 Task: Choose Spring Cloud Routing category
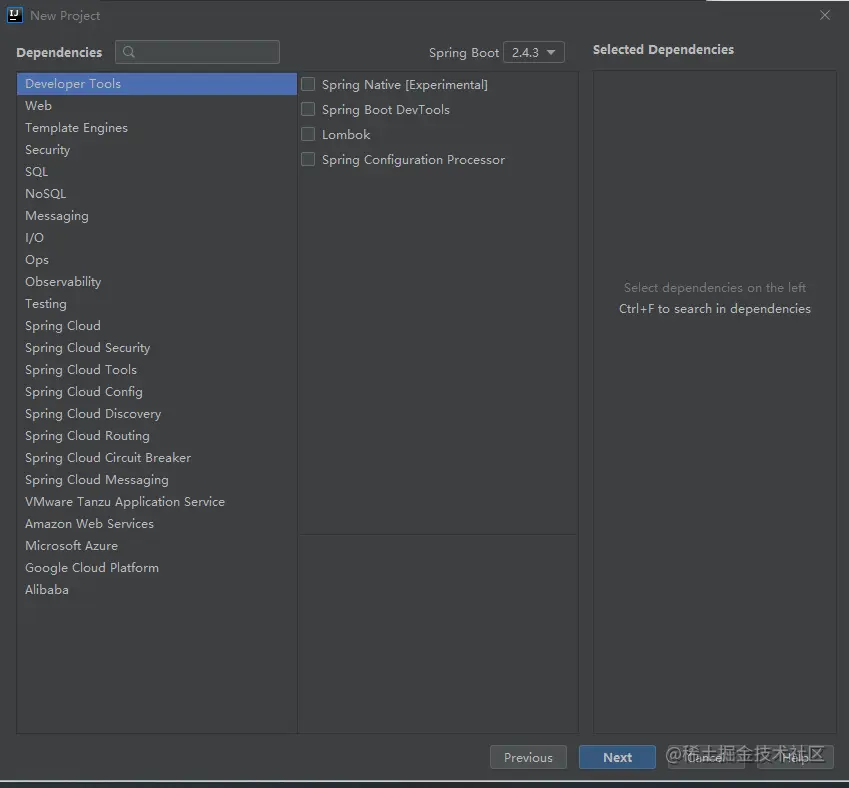tap(156, 436)
